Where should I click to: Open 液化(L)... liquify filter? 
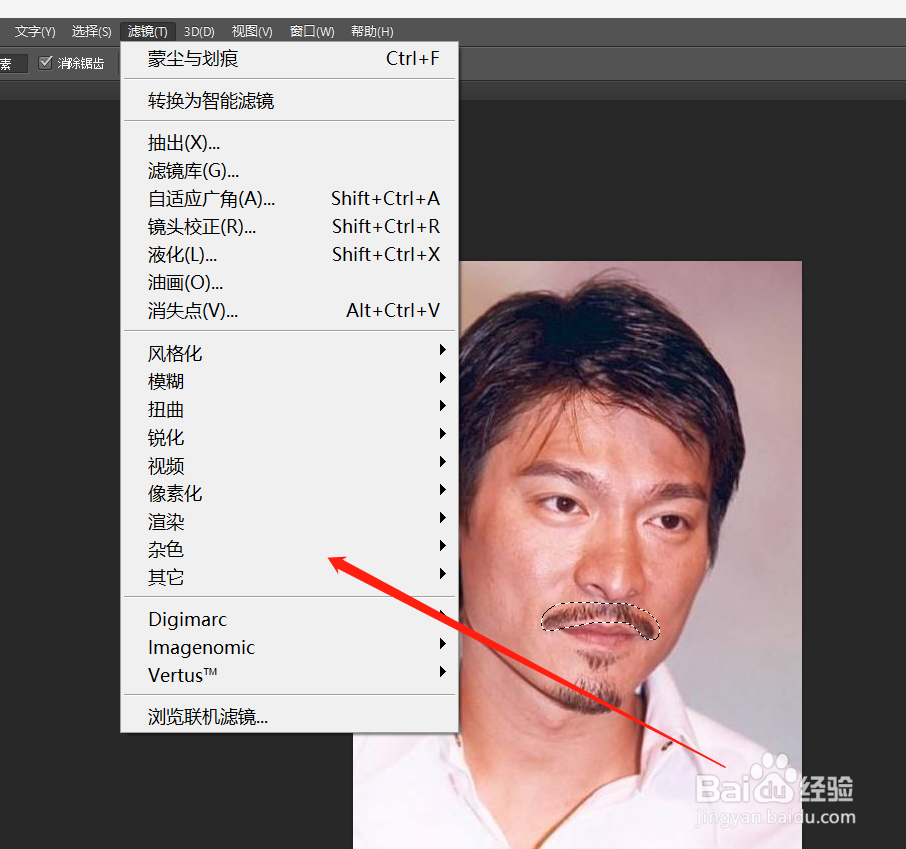(x=289, y=254)
